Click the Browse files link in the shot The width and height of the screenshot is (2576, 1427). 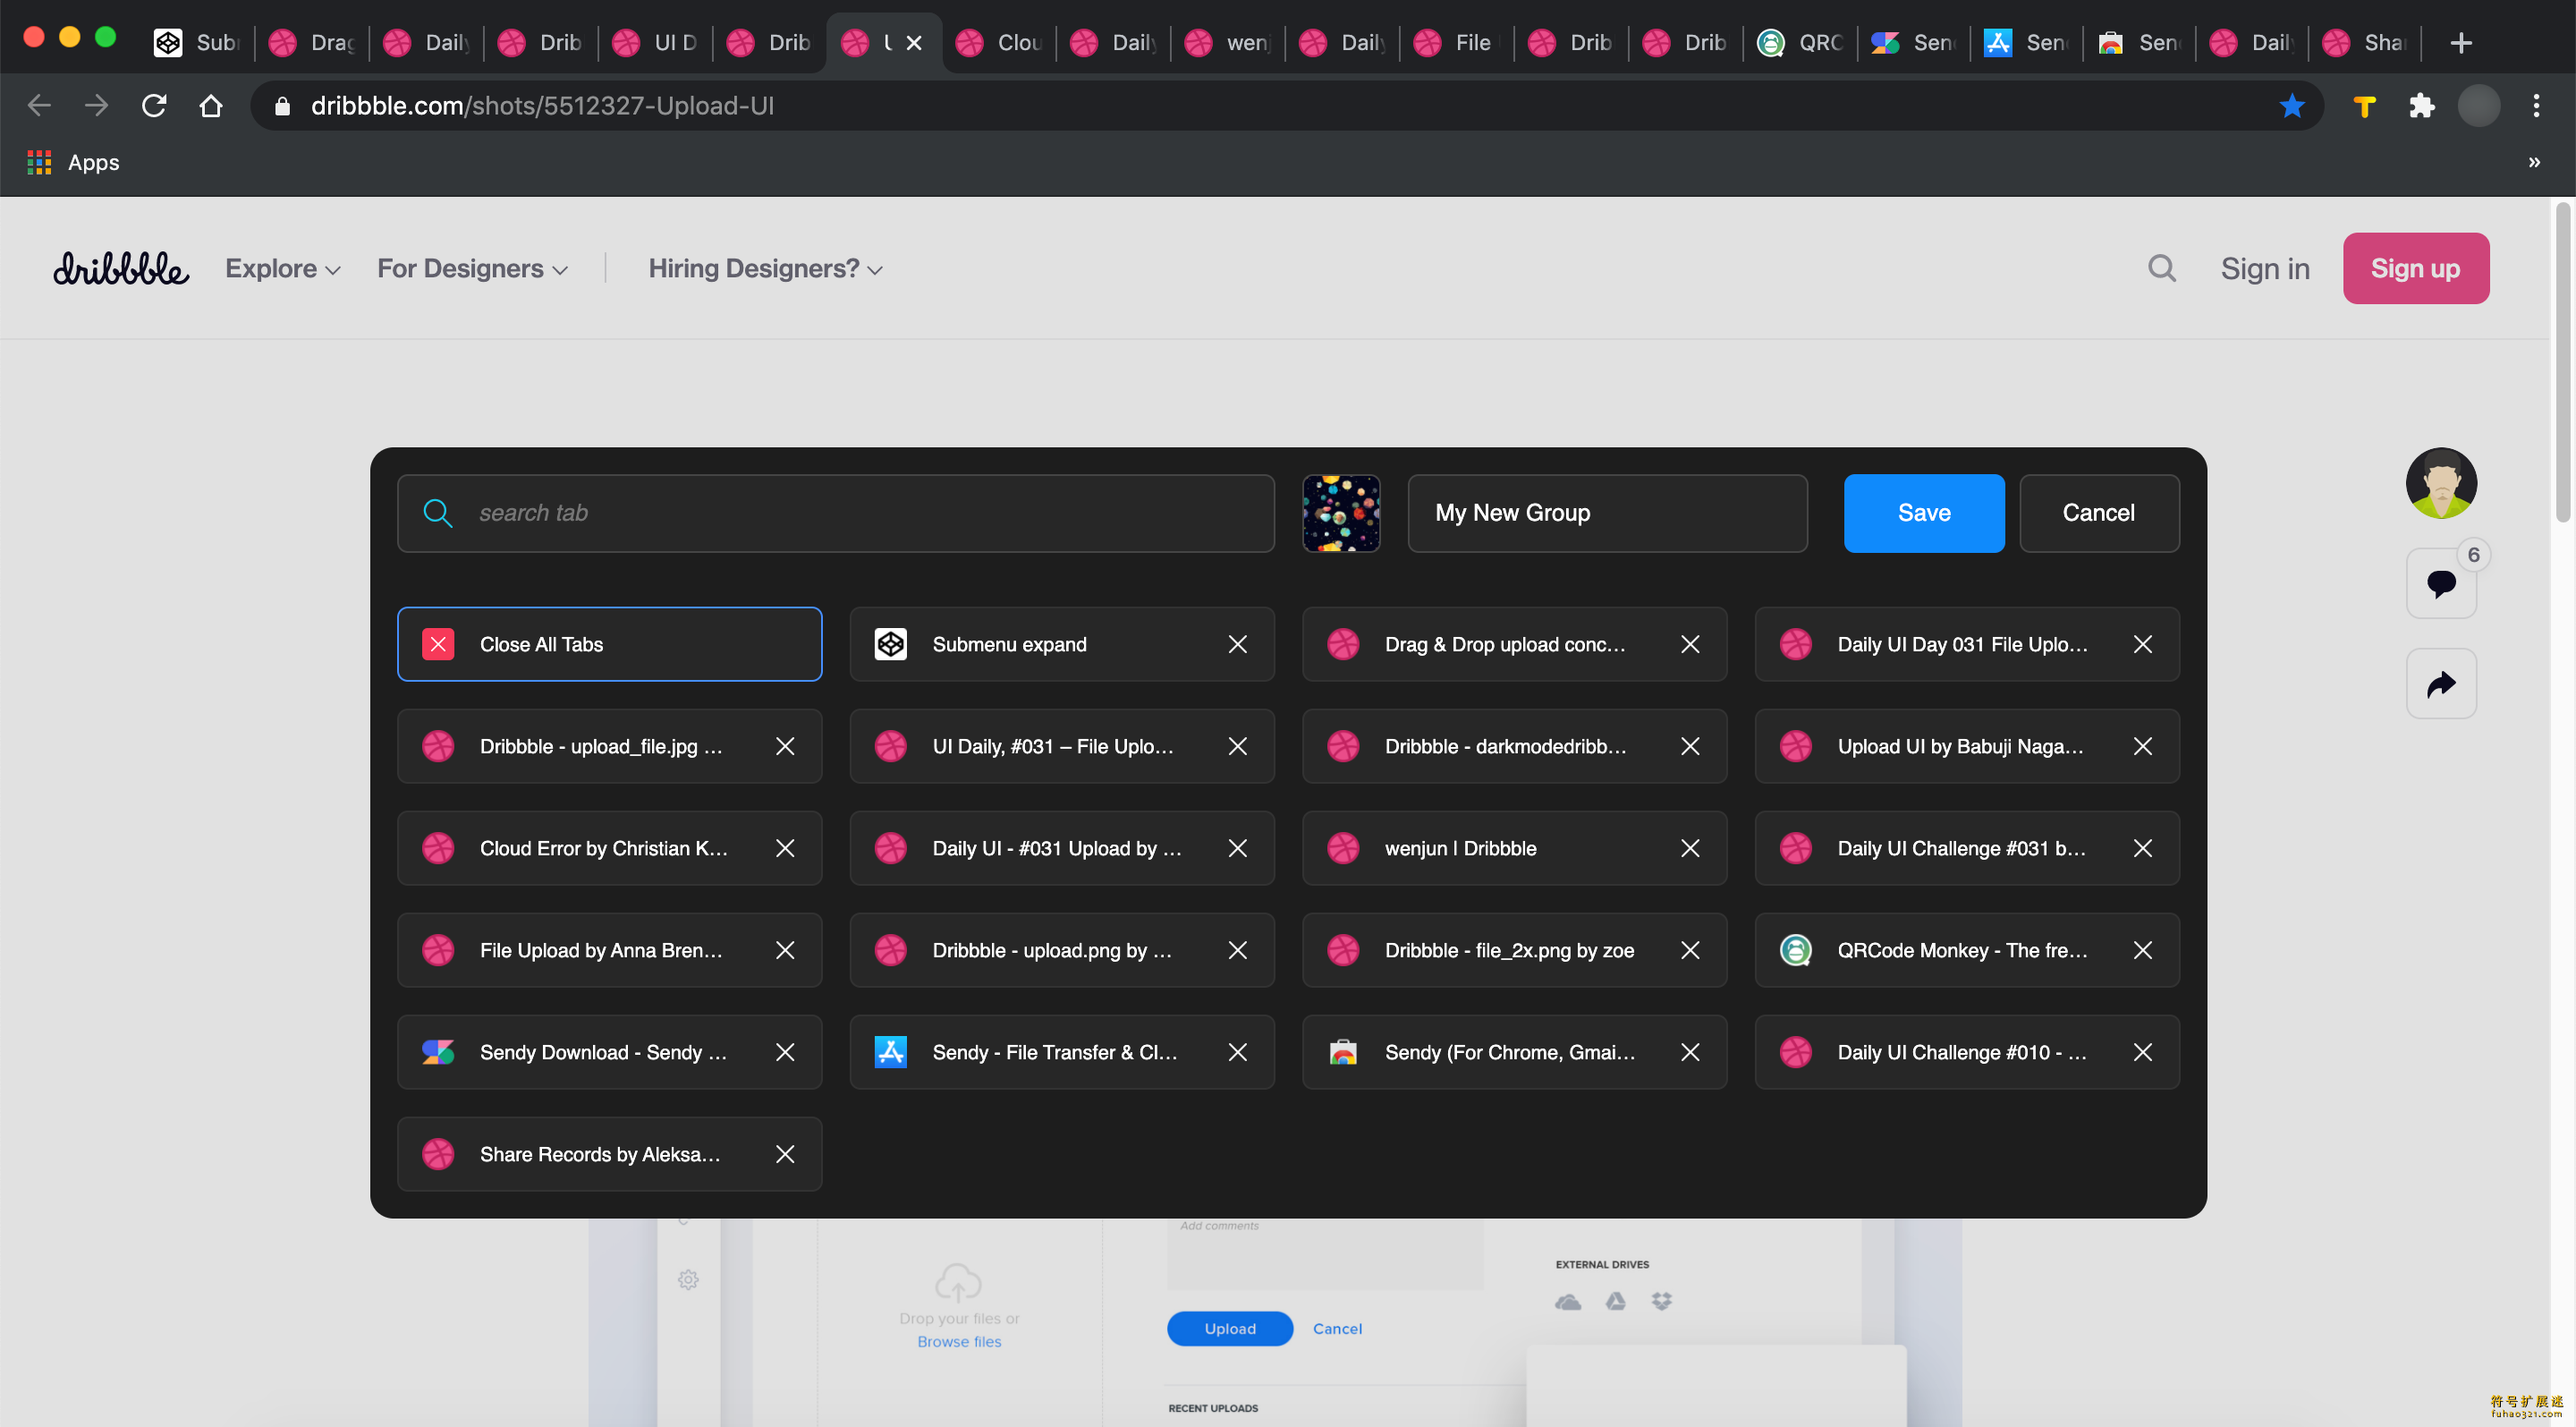[958, 1341]
